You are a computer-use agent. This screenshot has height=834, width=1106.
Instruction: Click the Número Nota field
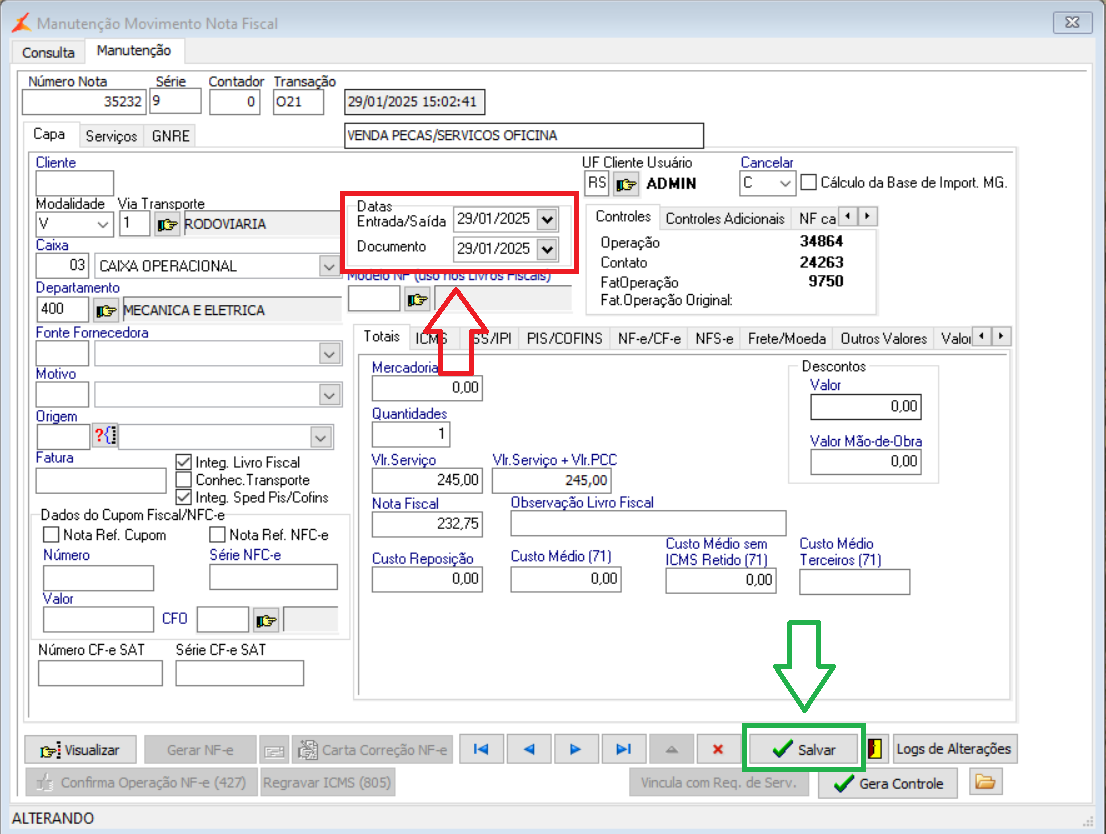pyautogui.click(x=84, y=102)
